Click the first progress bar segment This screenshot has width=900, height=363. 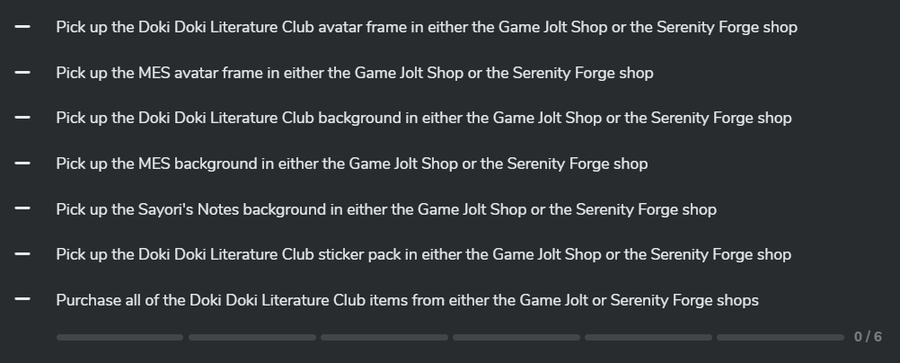click(x=120, y=338)
